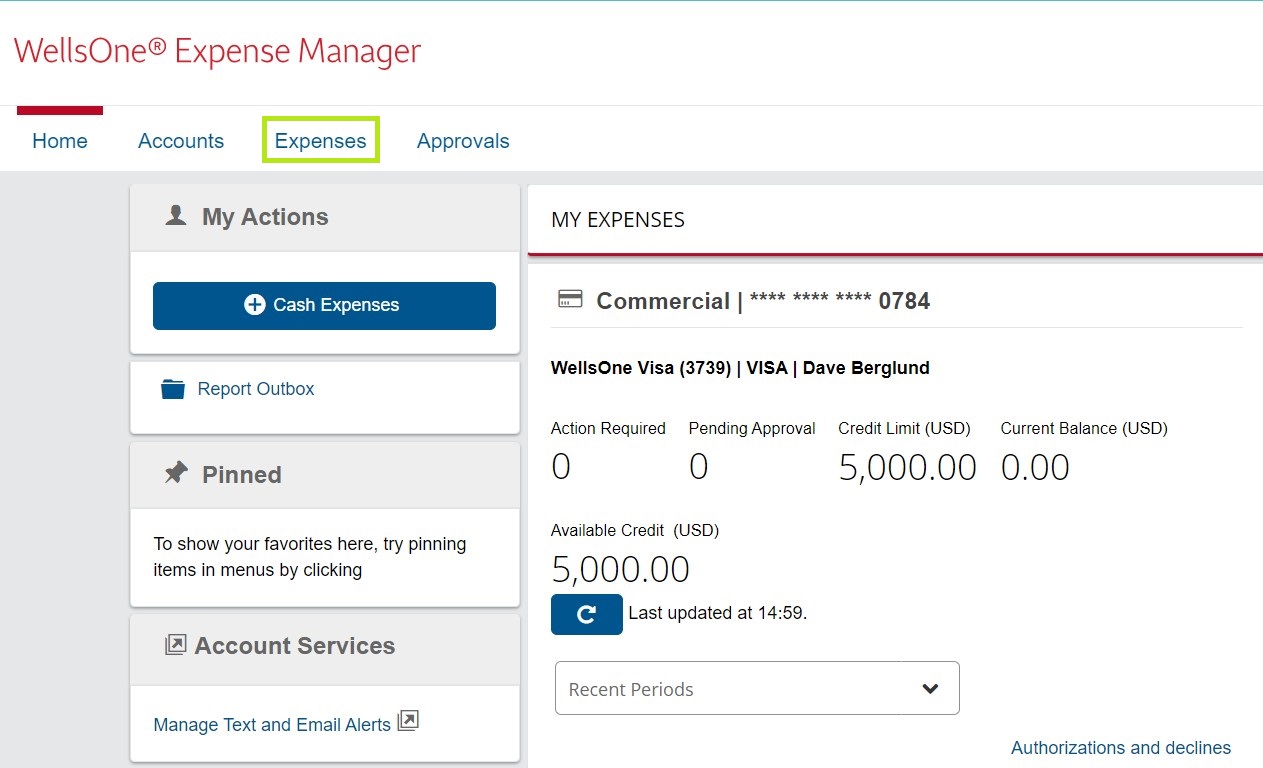
Task: Open Authorizations and declines
Action: click(x=1122, y=747)
